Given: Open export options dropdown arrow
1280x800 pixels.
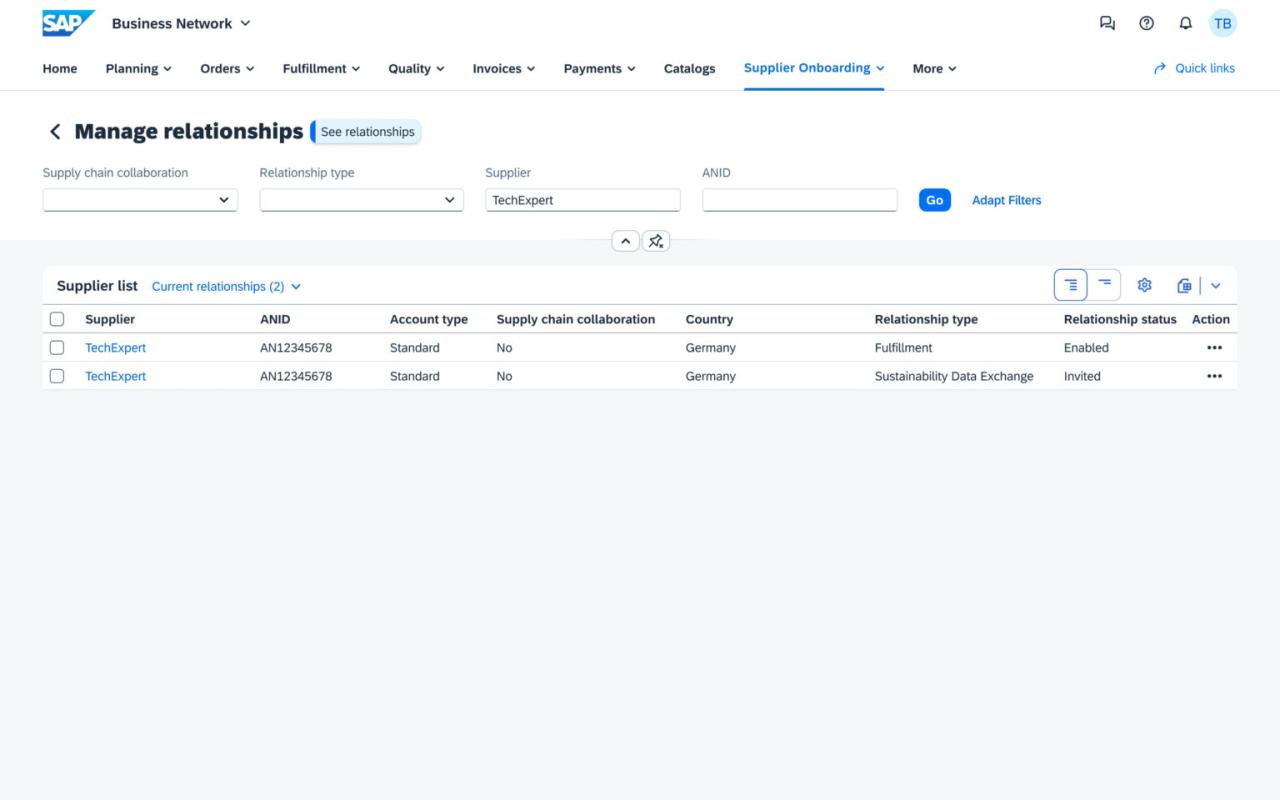Looking at the screenshot, I should click(x=1216, y=285).
